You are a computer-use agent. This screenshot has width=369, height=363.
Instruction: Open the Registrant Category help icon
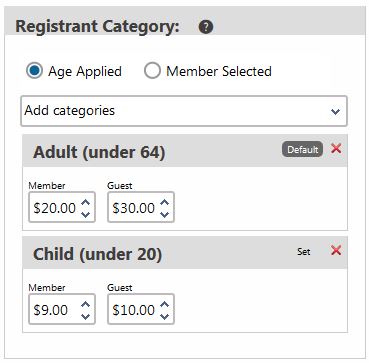[206, 27]
